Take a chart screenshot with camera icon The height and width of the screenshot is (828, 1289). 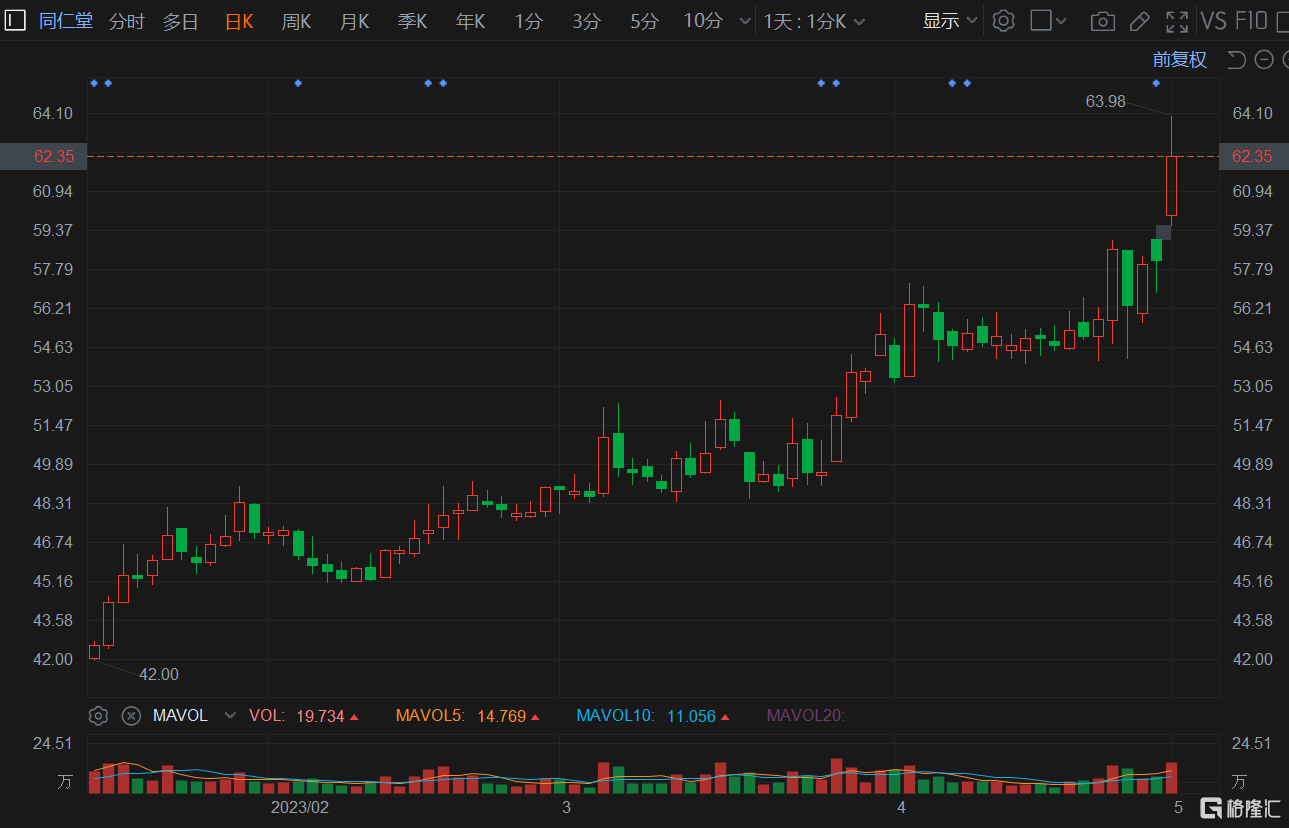click(1102, 21)
